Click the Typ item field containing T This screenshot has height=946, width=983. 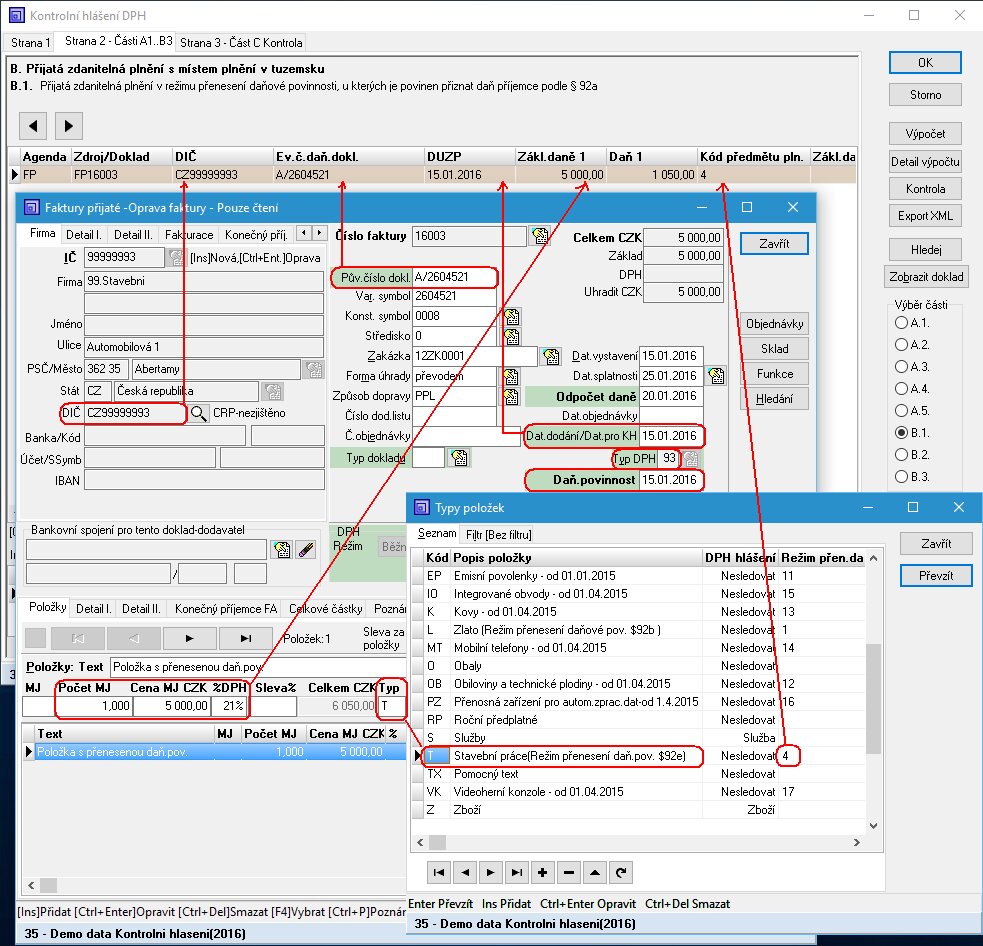coord(391,706)
